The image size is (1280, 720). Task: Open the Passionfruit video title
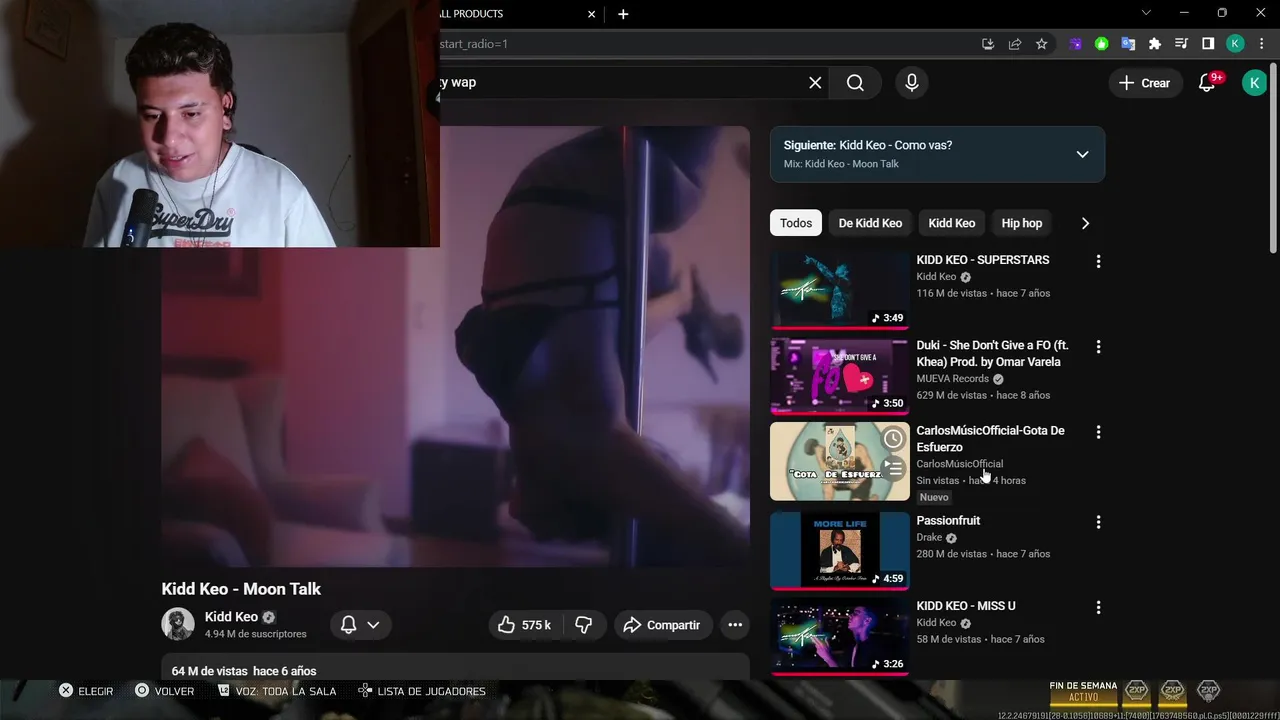tap(948, 521)
